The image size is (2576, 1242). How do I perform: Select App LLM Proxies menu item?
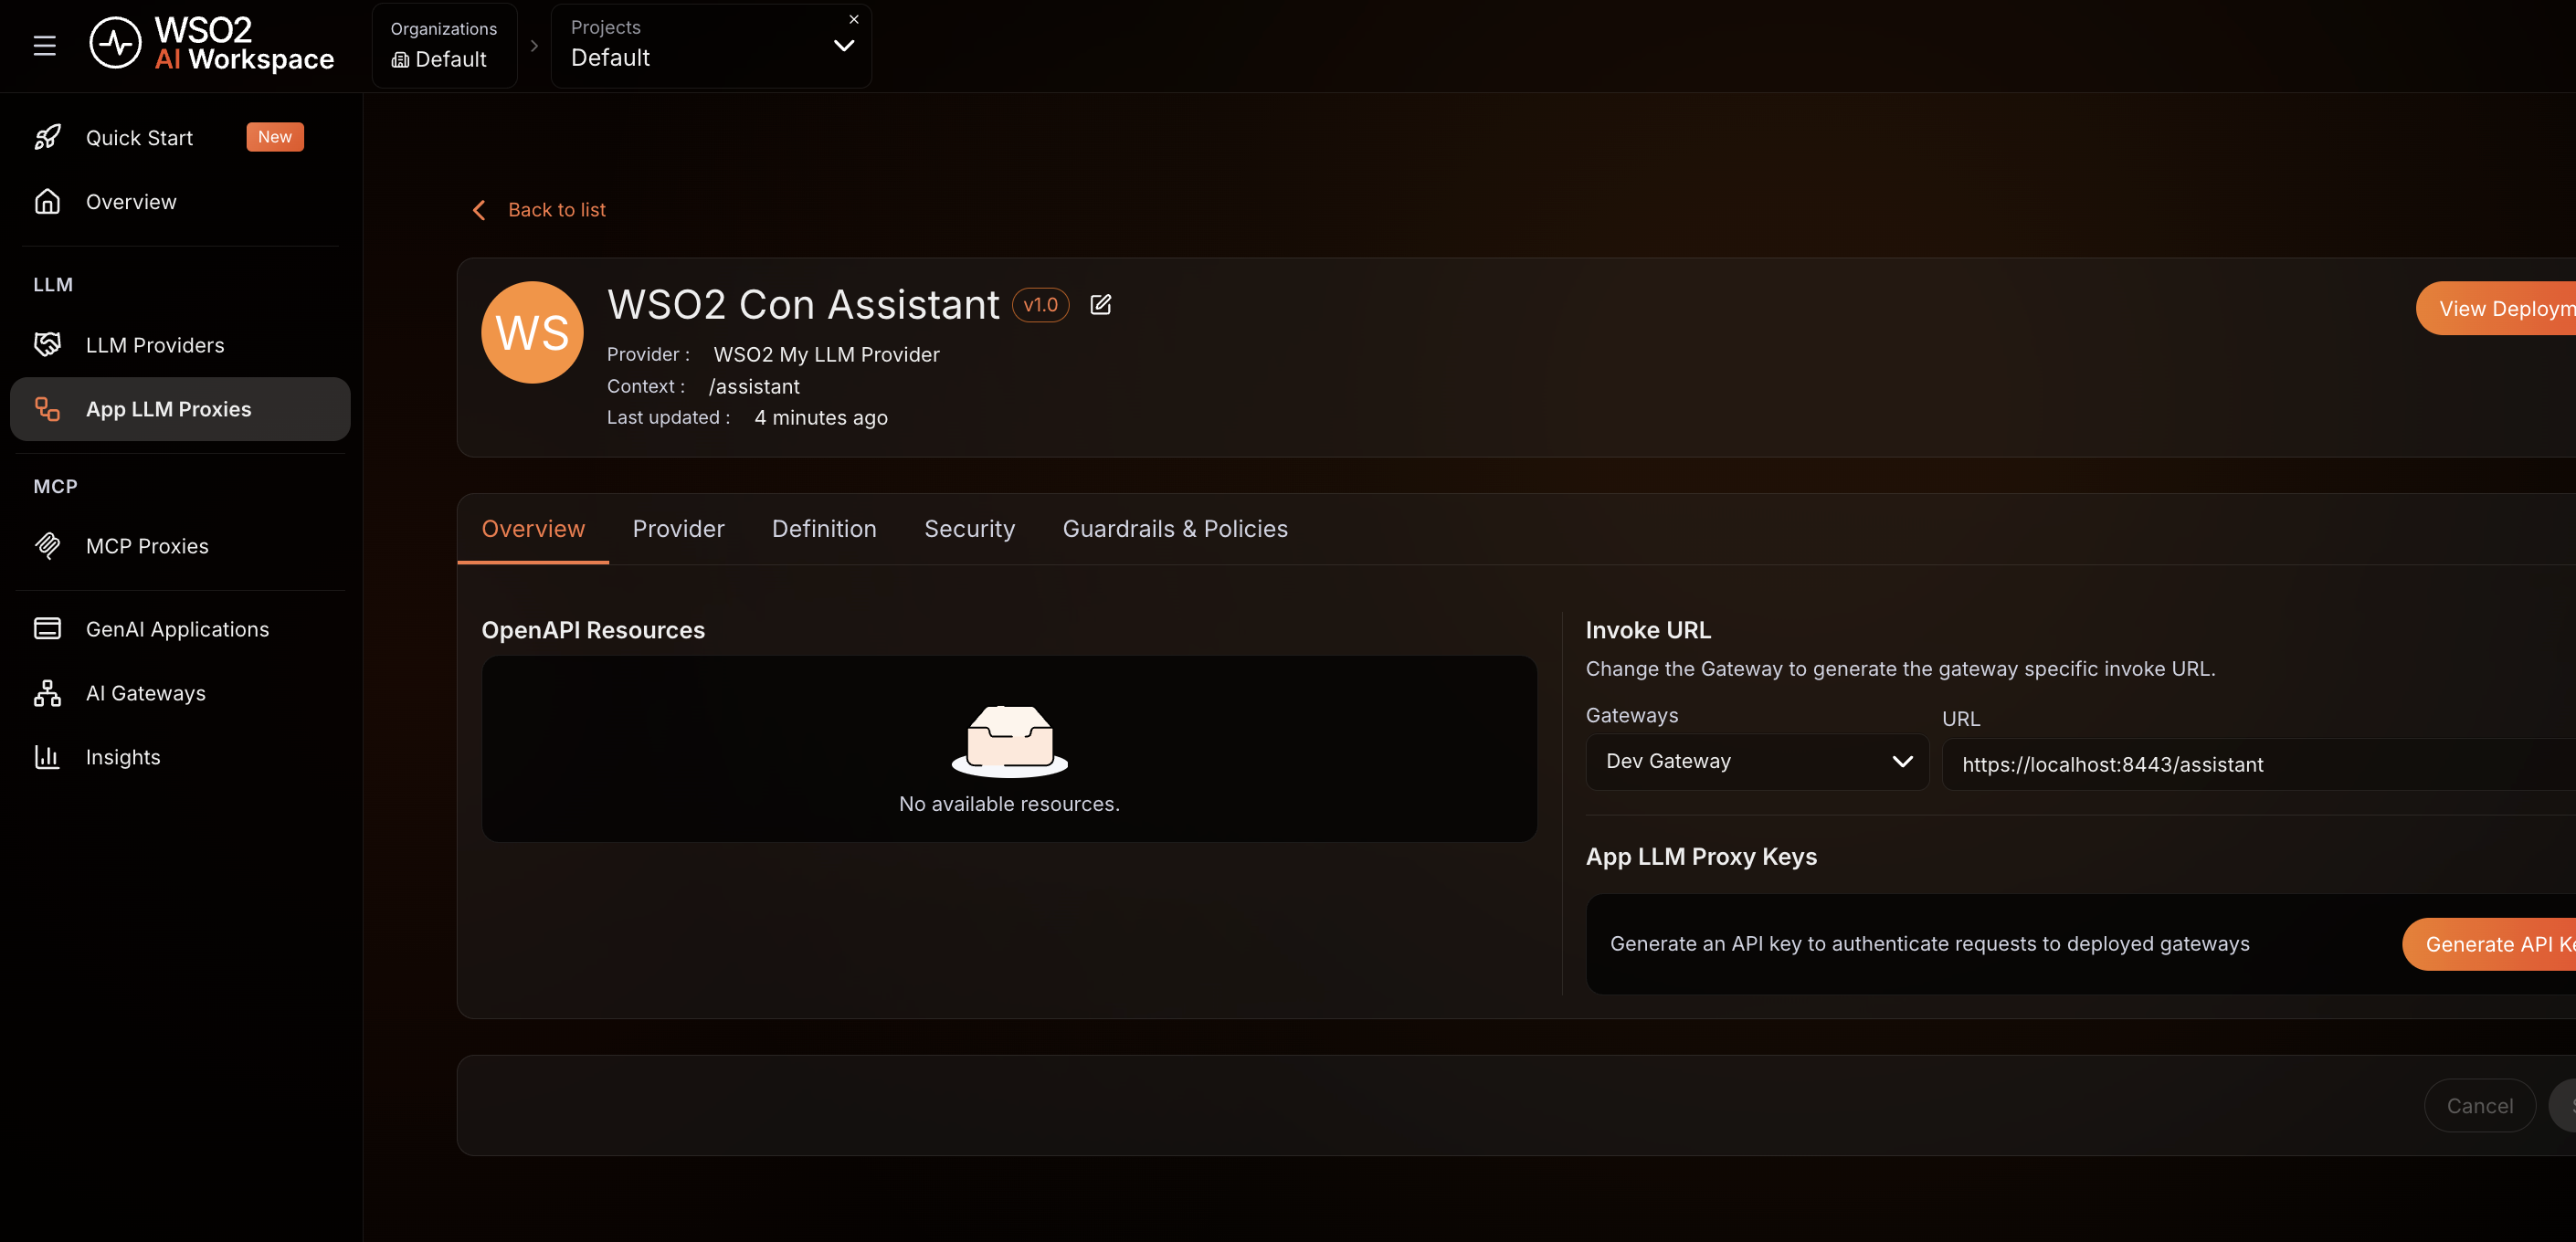point(180,409)
